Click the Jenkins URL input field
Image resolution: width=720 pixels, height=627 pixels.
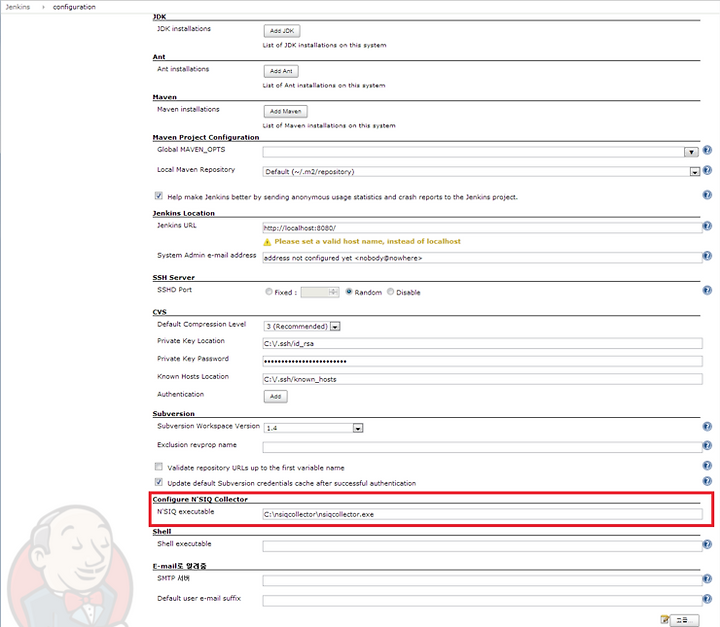(482, 228)
